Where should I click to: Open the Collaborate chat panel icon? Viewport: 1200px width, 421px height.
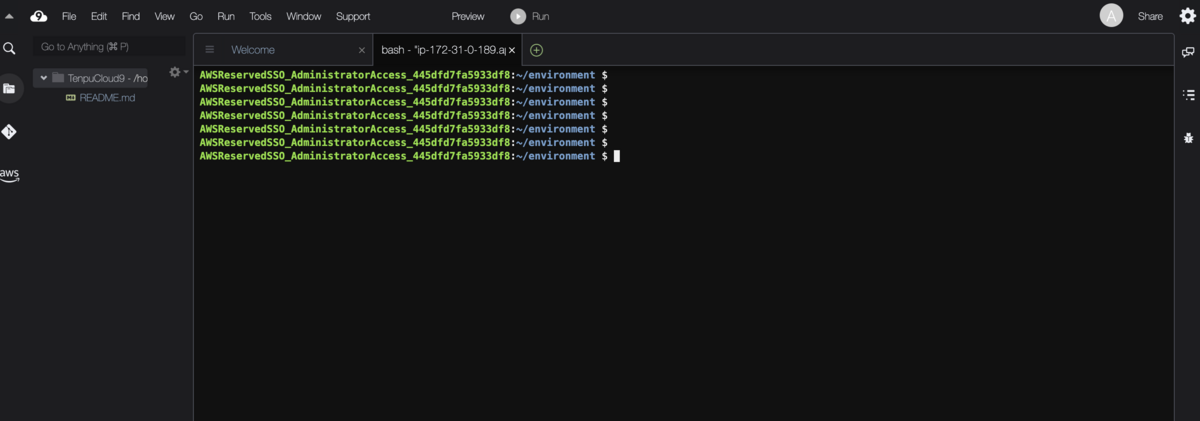[x=1188, y=52]
